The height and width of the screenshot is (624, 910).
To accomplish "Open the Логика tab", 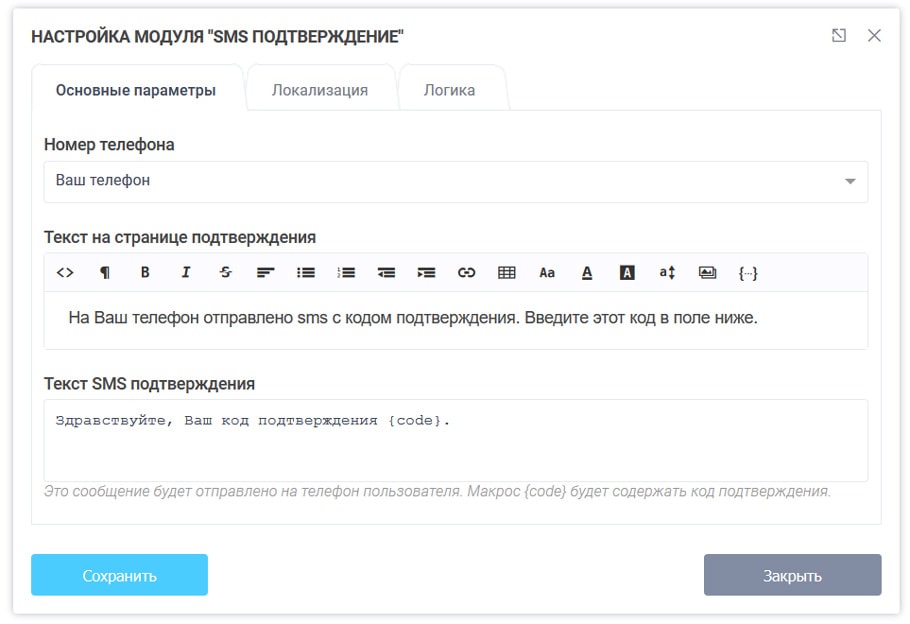I will (452, 89).
